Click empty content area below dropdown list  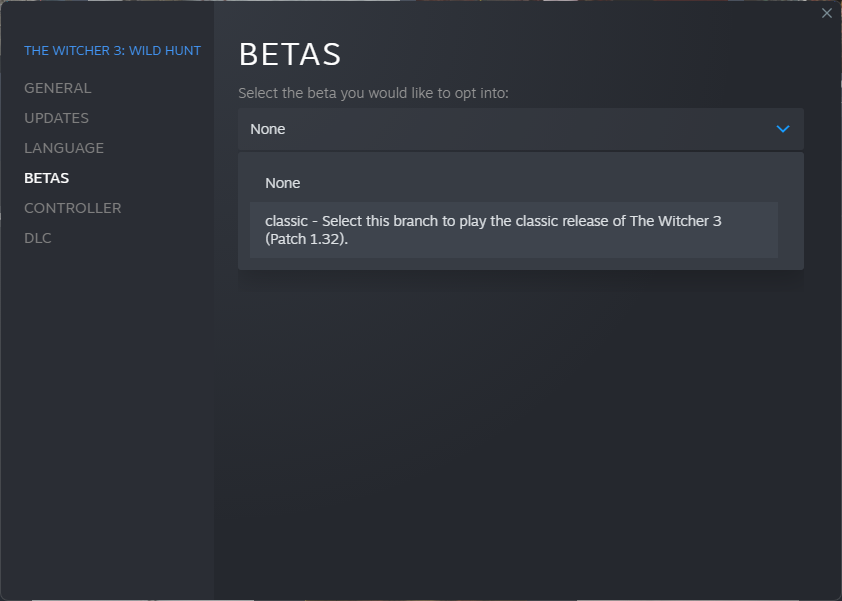click(520, 420)
